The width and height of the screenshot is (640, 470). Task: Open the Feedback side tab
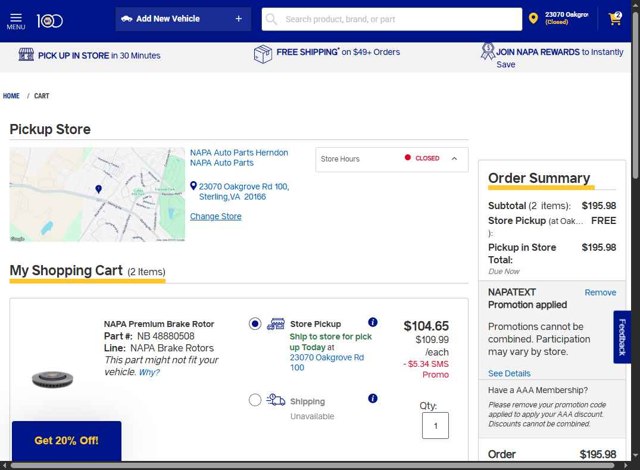[622, 337]
